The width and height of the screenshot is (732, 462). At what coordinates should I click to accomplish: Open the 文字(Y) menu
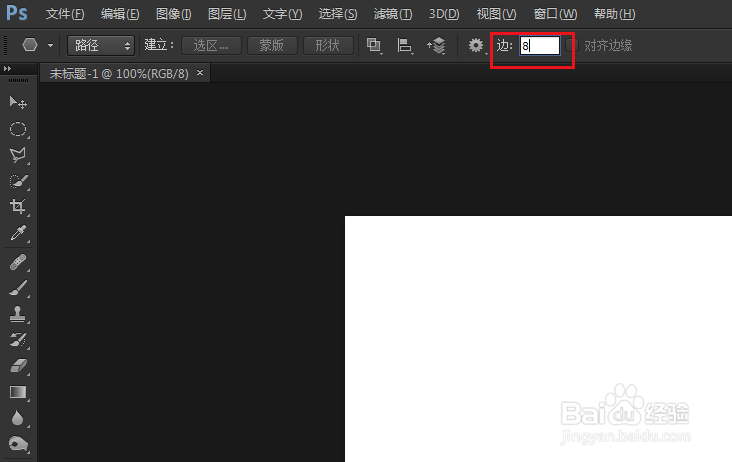click(282, 14)
